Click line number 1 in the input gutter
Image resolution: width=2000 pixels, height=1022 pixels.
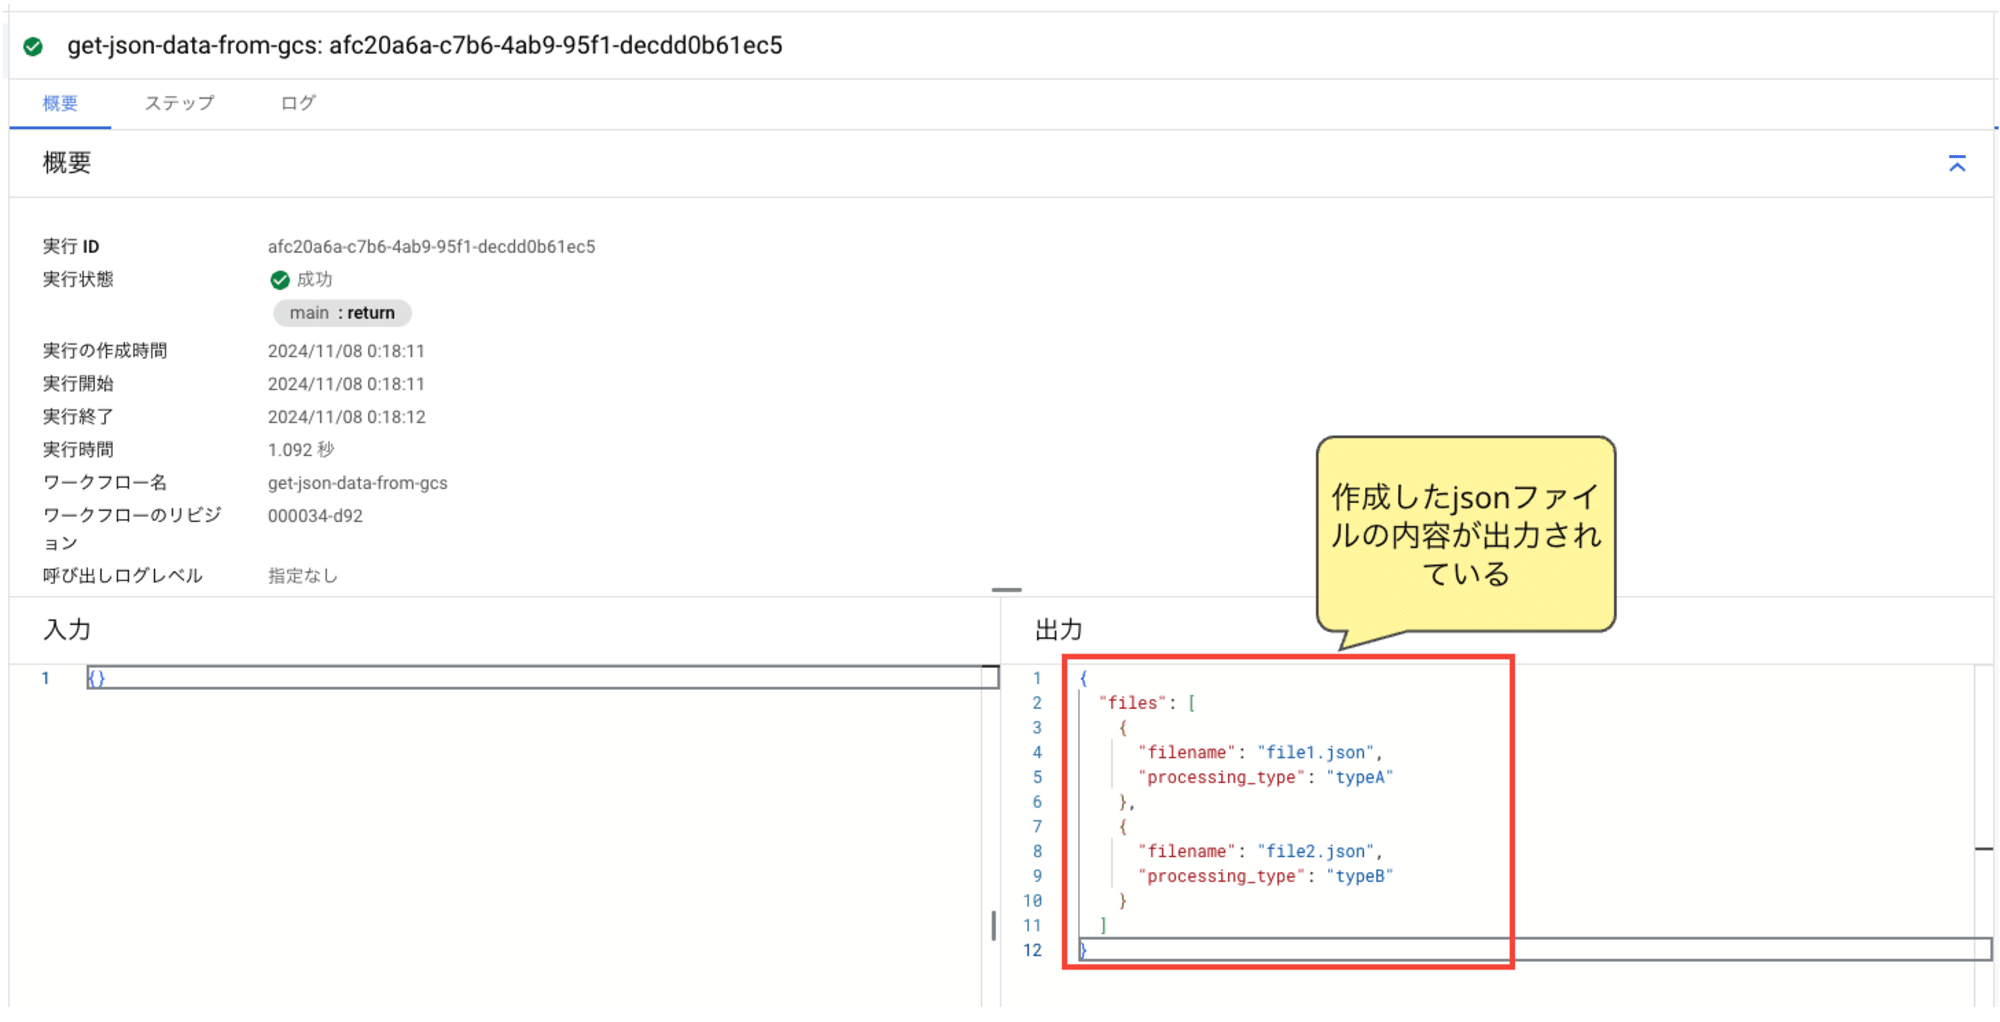point(45,678)
